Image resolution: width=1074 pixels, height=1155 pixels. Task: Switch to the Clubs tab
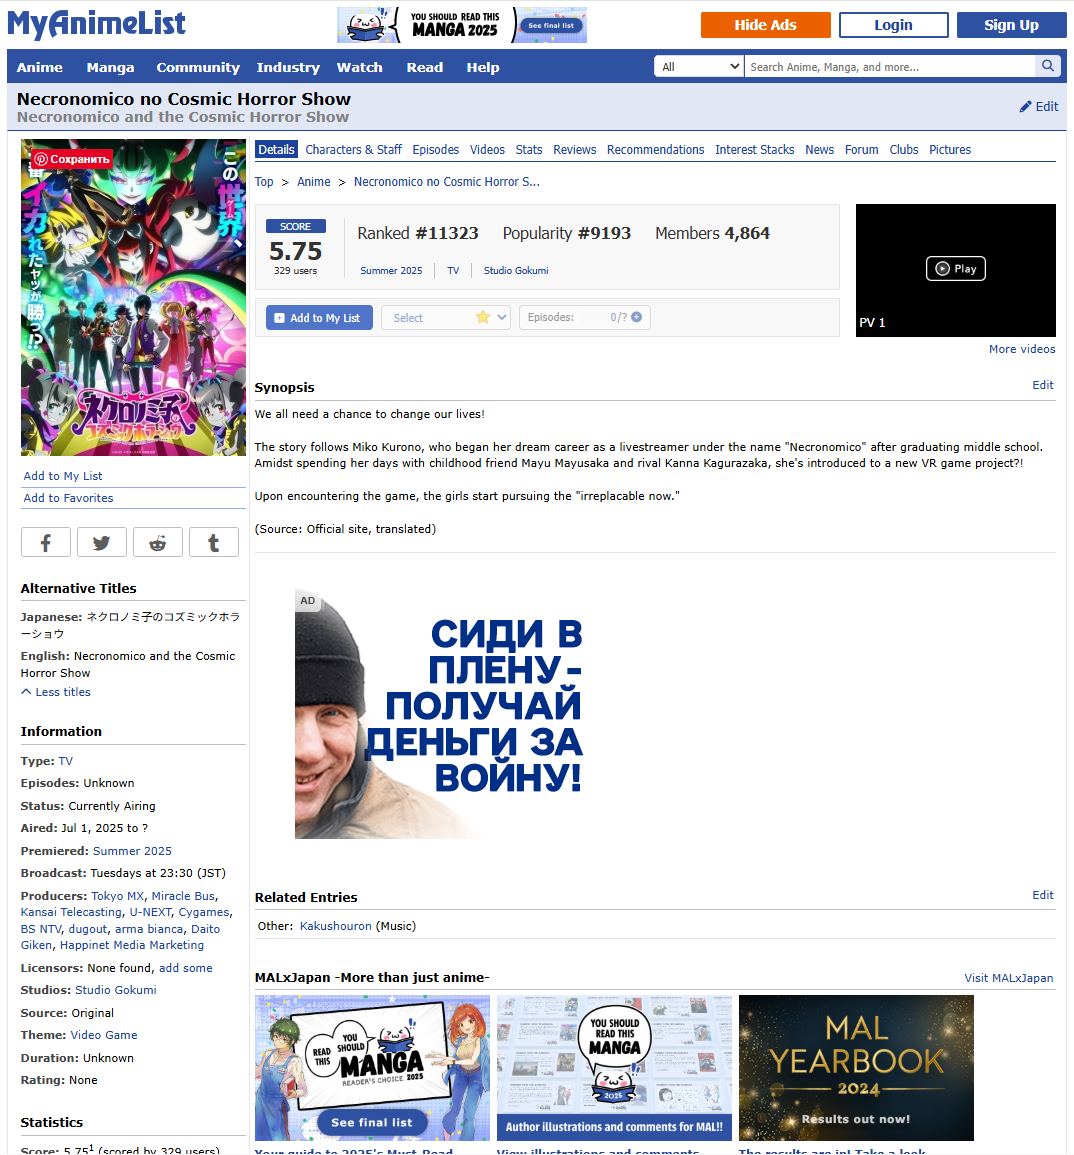tap(904, 150)
